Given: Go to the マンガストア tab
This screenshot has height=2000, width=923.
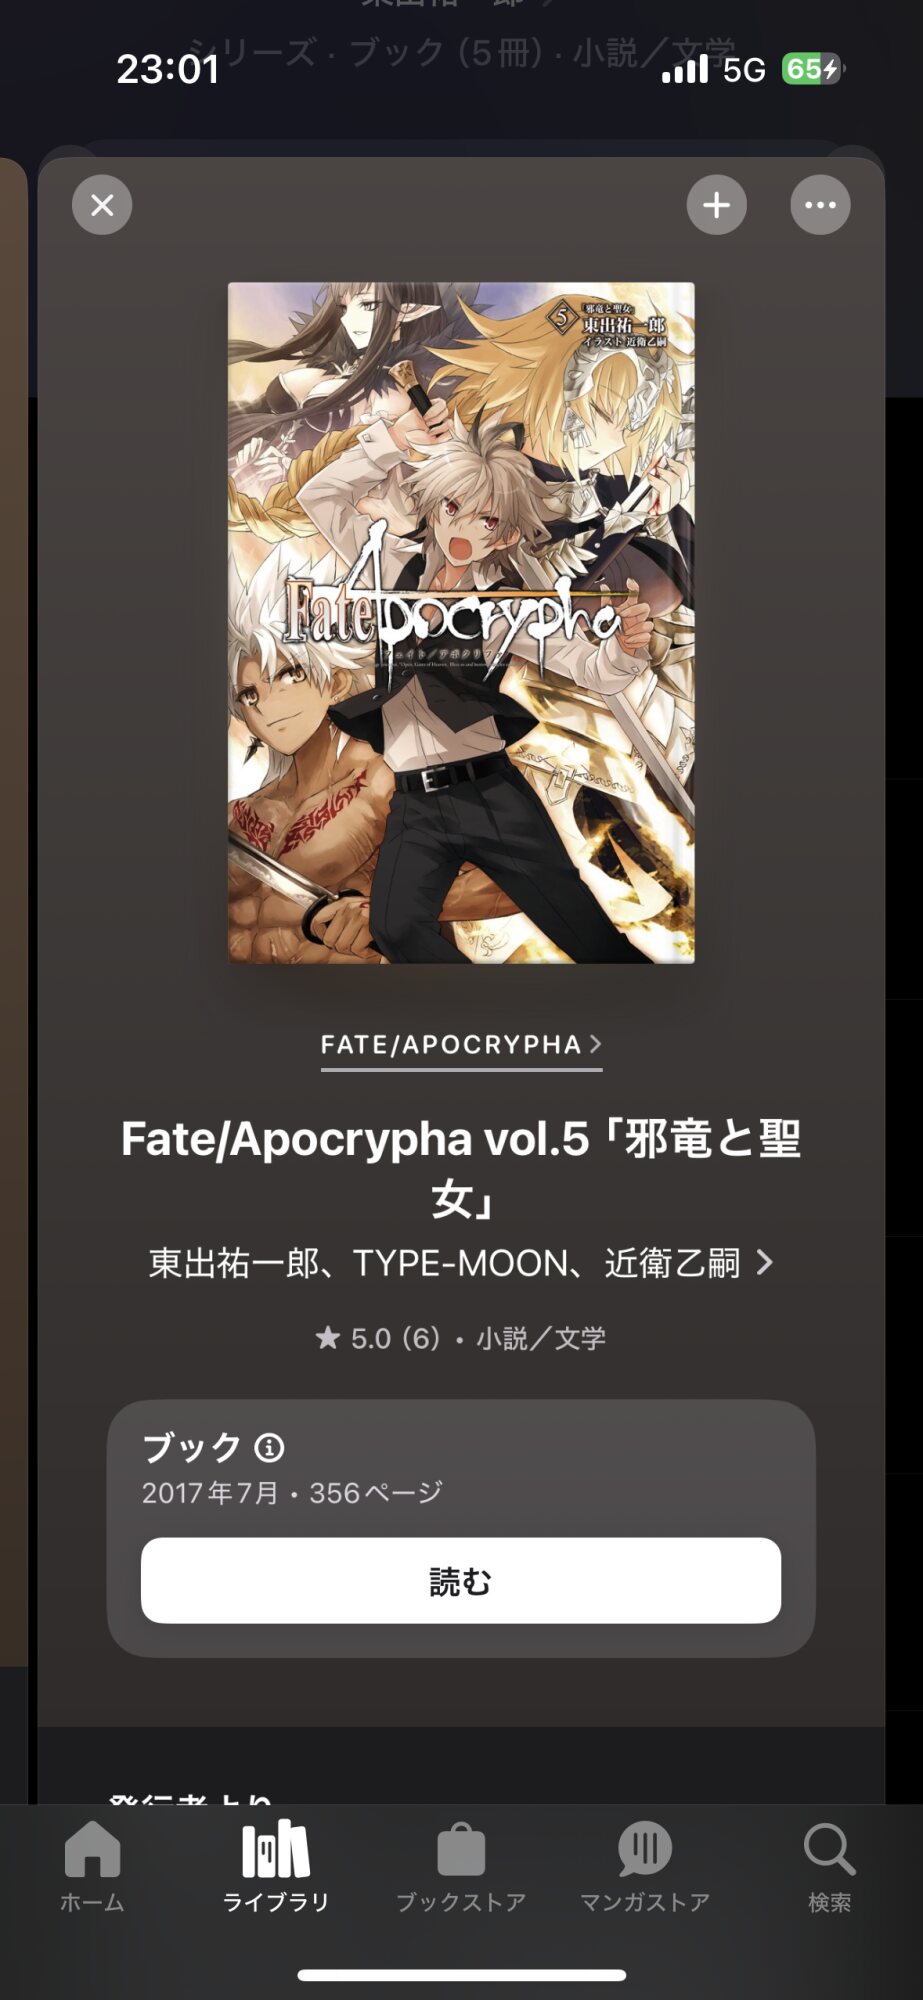Looking at the screenshot, I should point(645,1867).
